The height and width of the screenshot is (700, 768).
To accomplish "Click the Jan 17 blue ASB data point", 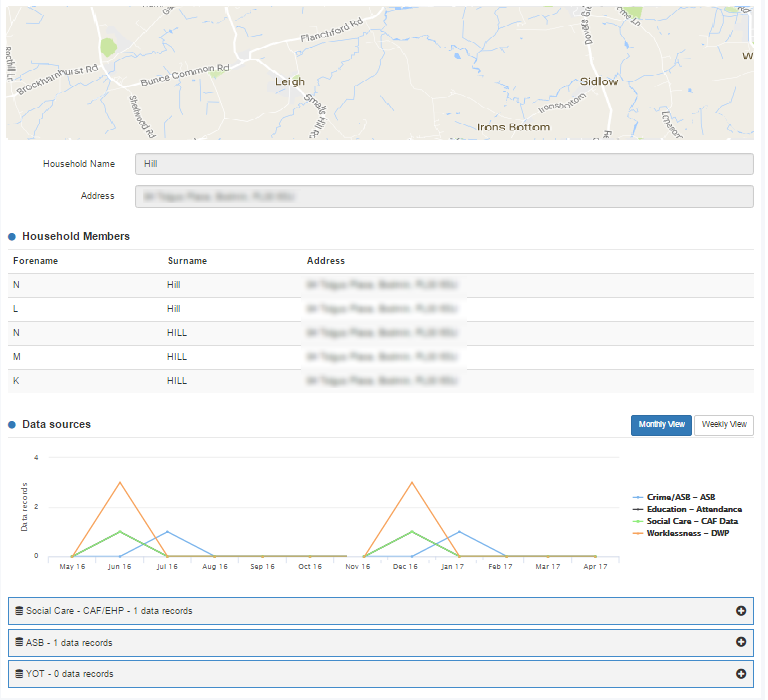I will click(x=459, y=531).
